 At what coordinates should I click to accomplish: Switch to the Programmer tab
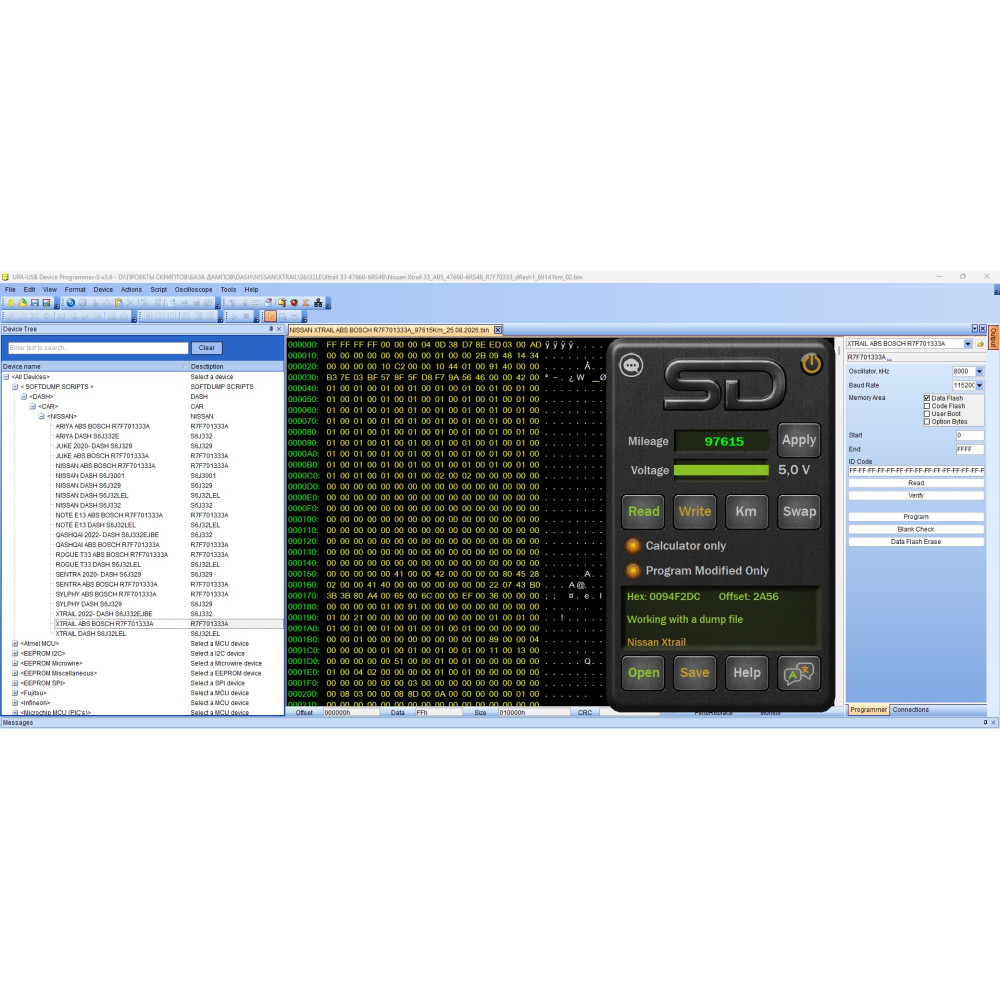868,710
